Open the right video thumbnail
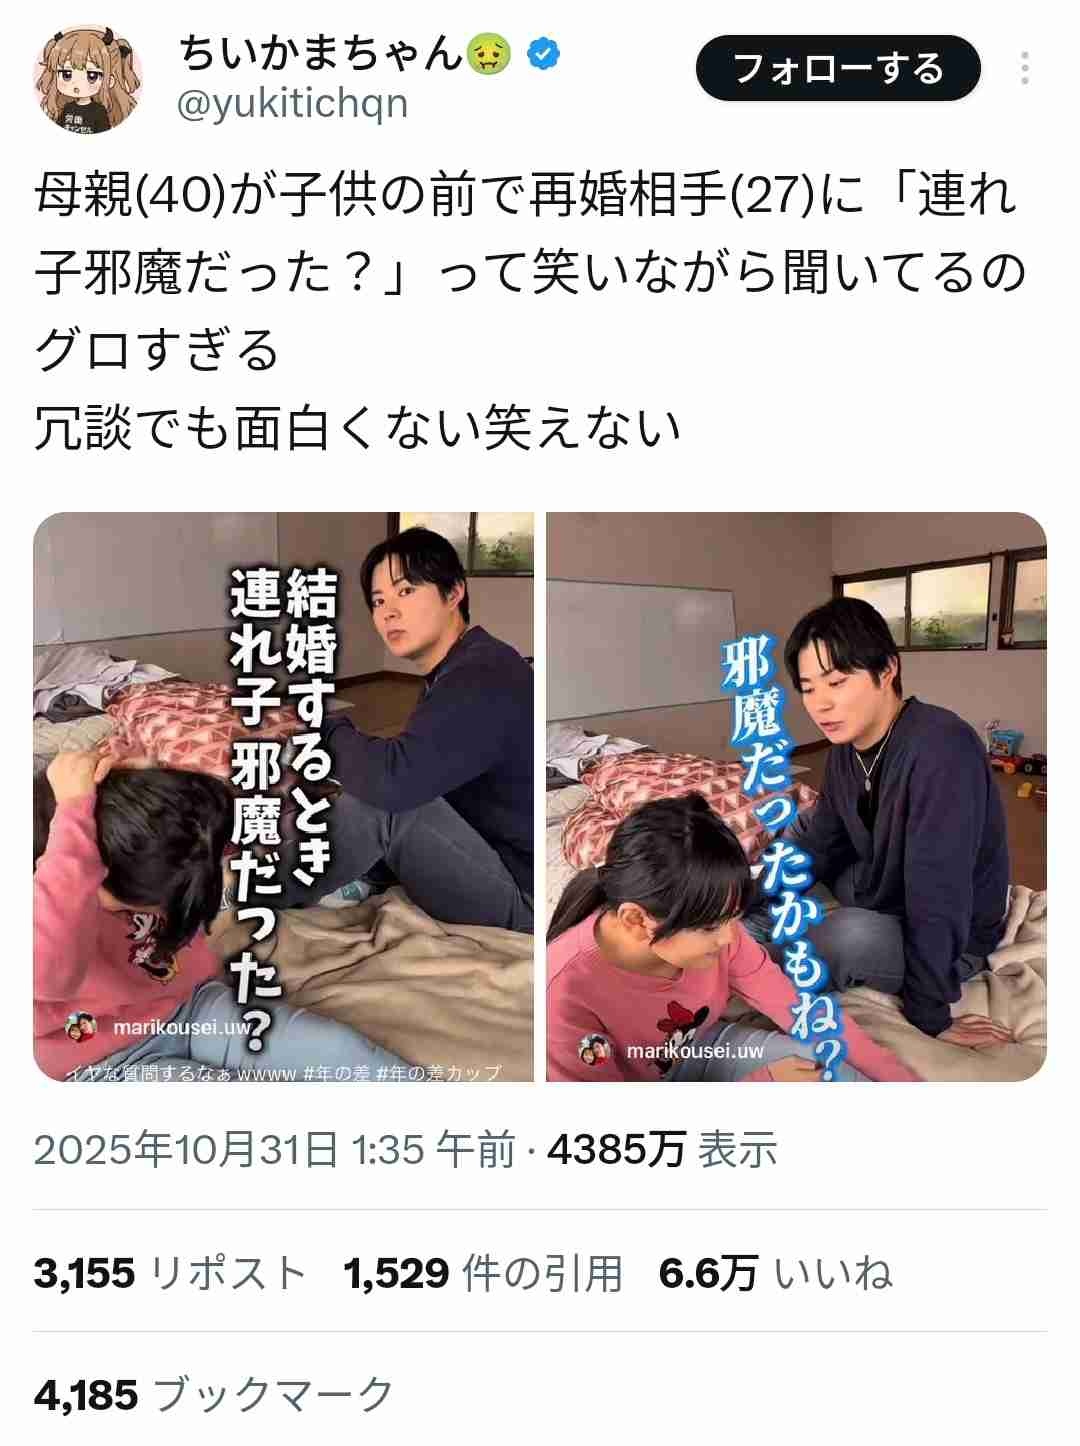Screen dimensions: 1080x1446 (x=796, y=797)
